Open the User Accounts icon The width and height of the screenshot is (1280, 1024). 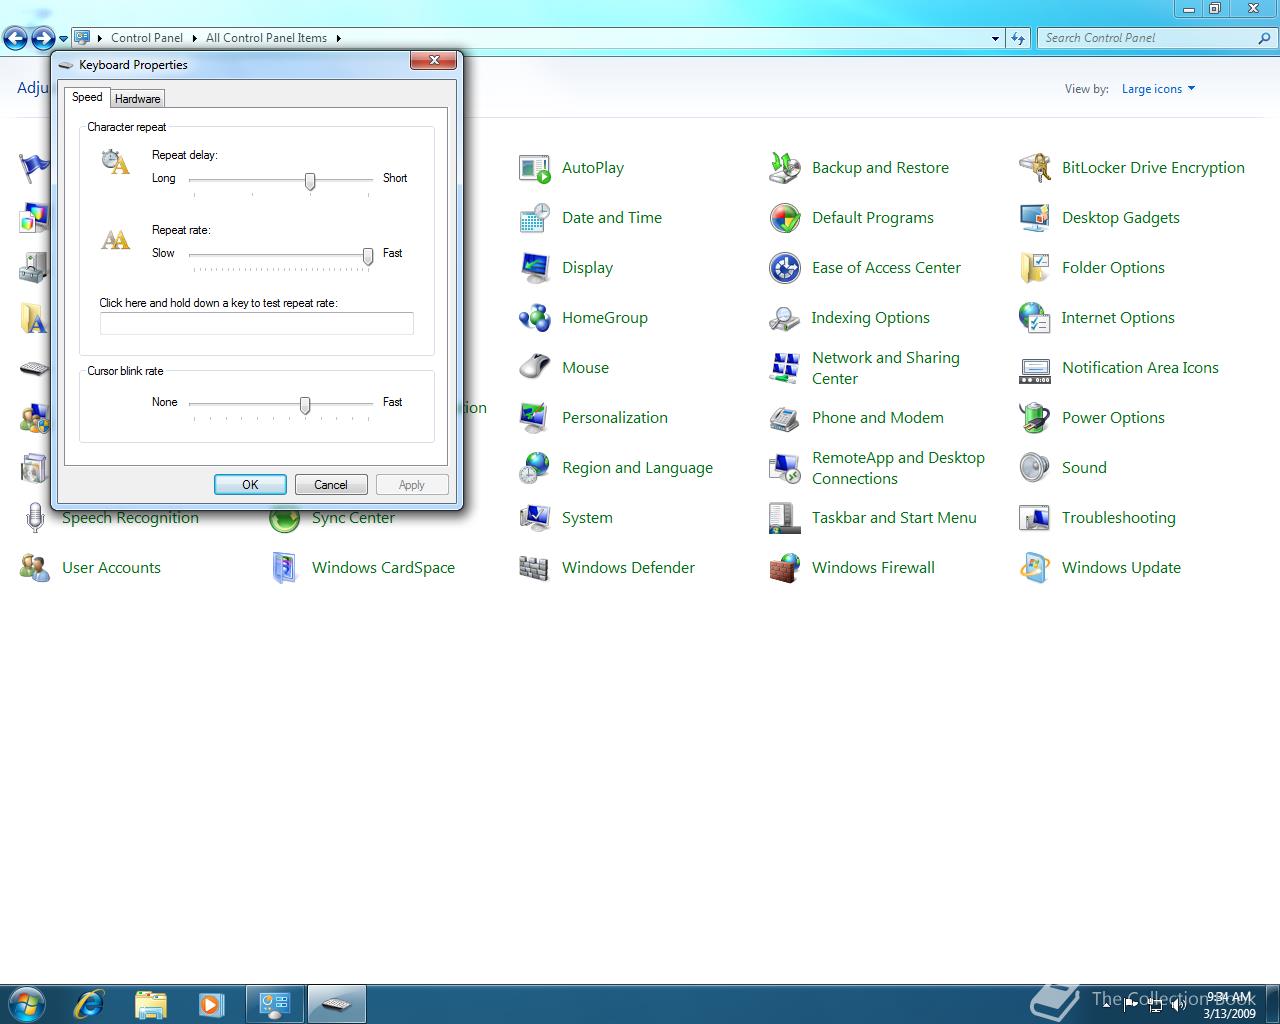[x=35, y=568]
